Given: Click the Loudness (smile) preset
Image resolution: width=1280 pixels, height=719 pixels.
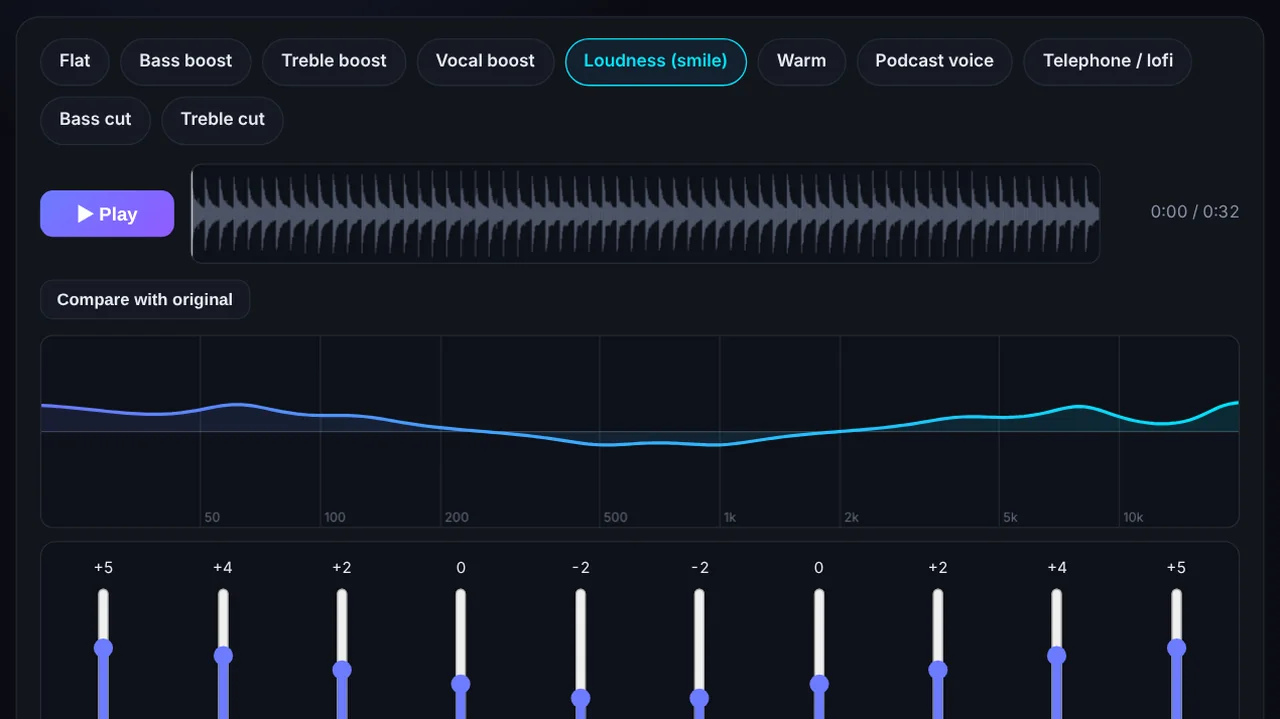Looking at the screenshot, I should [656, 61].
